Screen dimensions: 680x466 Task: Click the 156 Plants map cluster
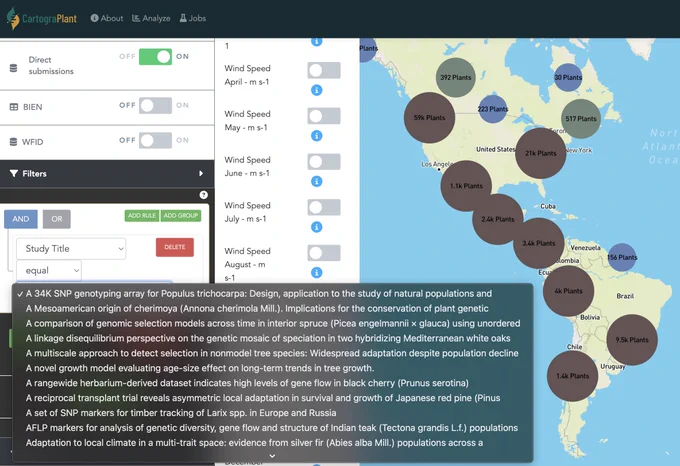tap(622, 257)
